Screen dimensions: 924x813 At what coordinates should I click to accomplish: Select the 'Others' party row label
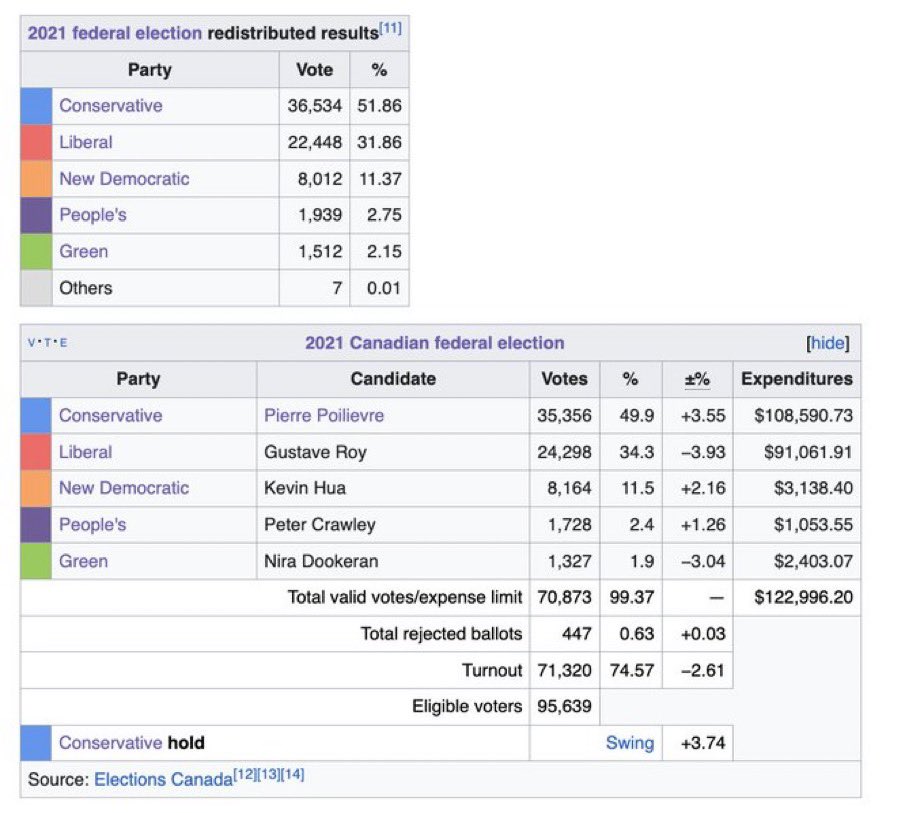point(85,288)
